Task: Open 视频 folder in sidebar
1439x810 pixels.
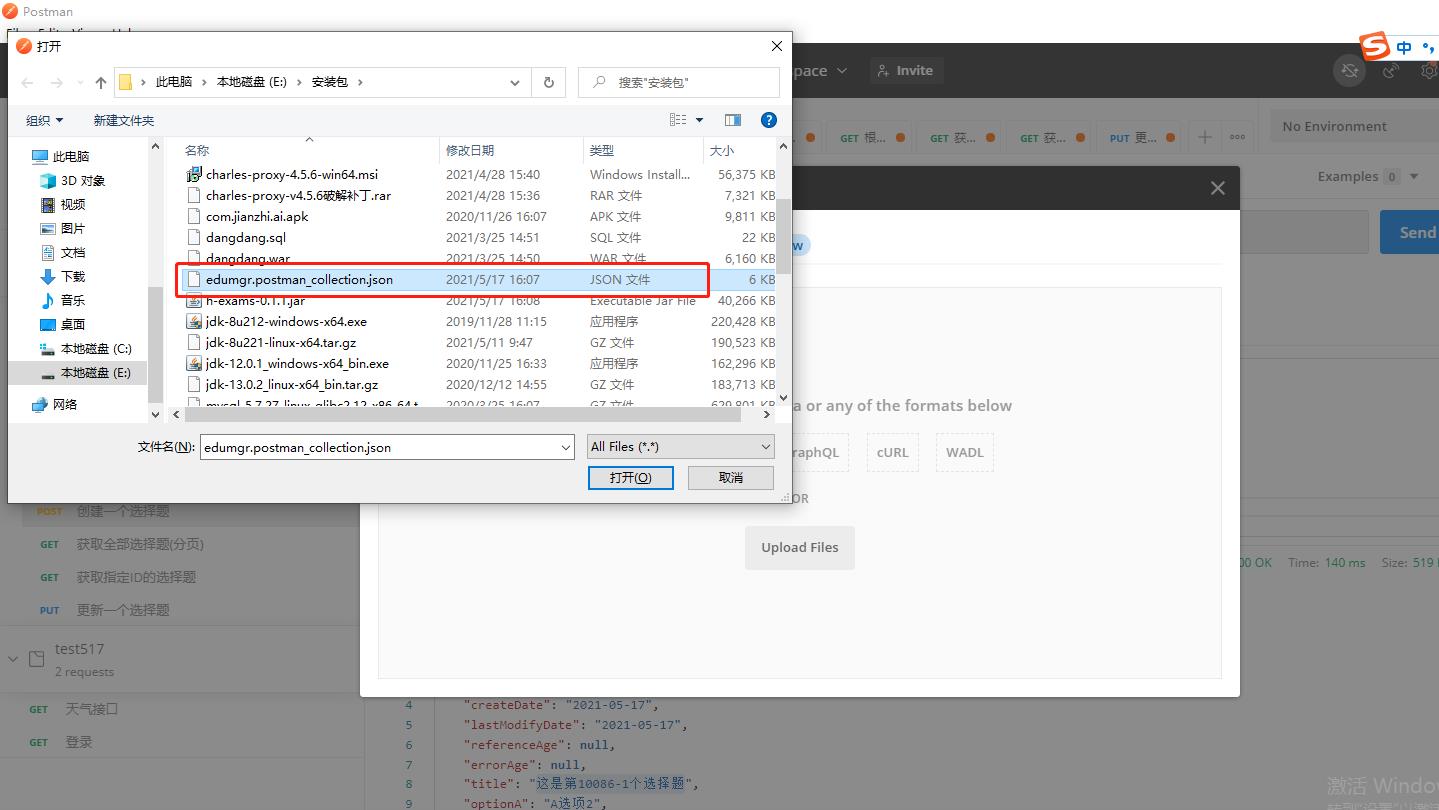Action: click(63, 204)
